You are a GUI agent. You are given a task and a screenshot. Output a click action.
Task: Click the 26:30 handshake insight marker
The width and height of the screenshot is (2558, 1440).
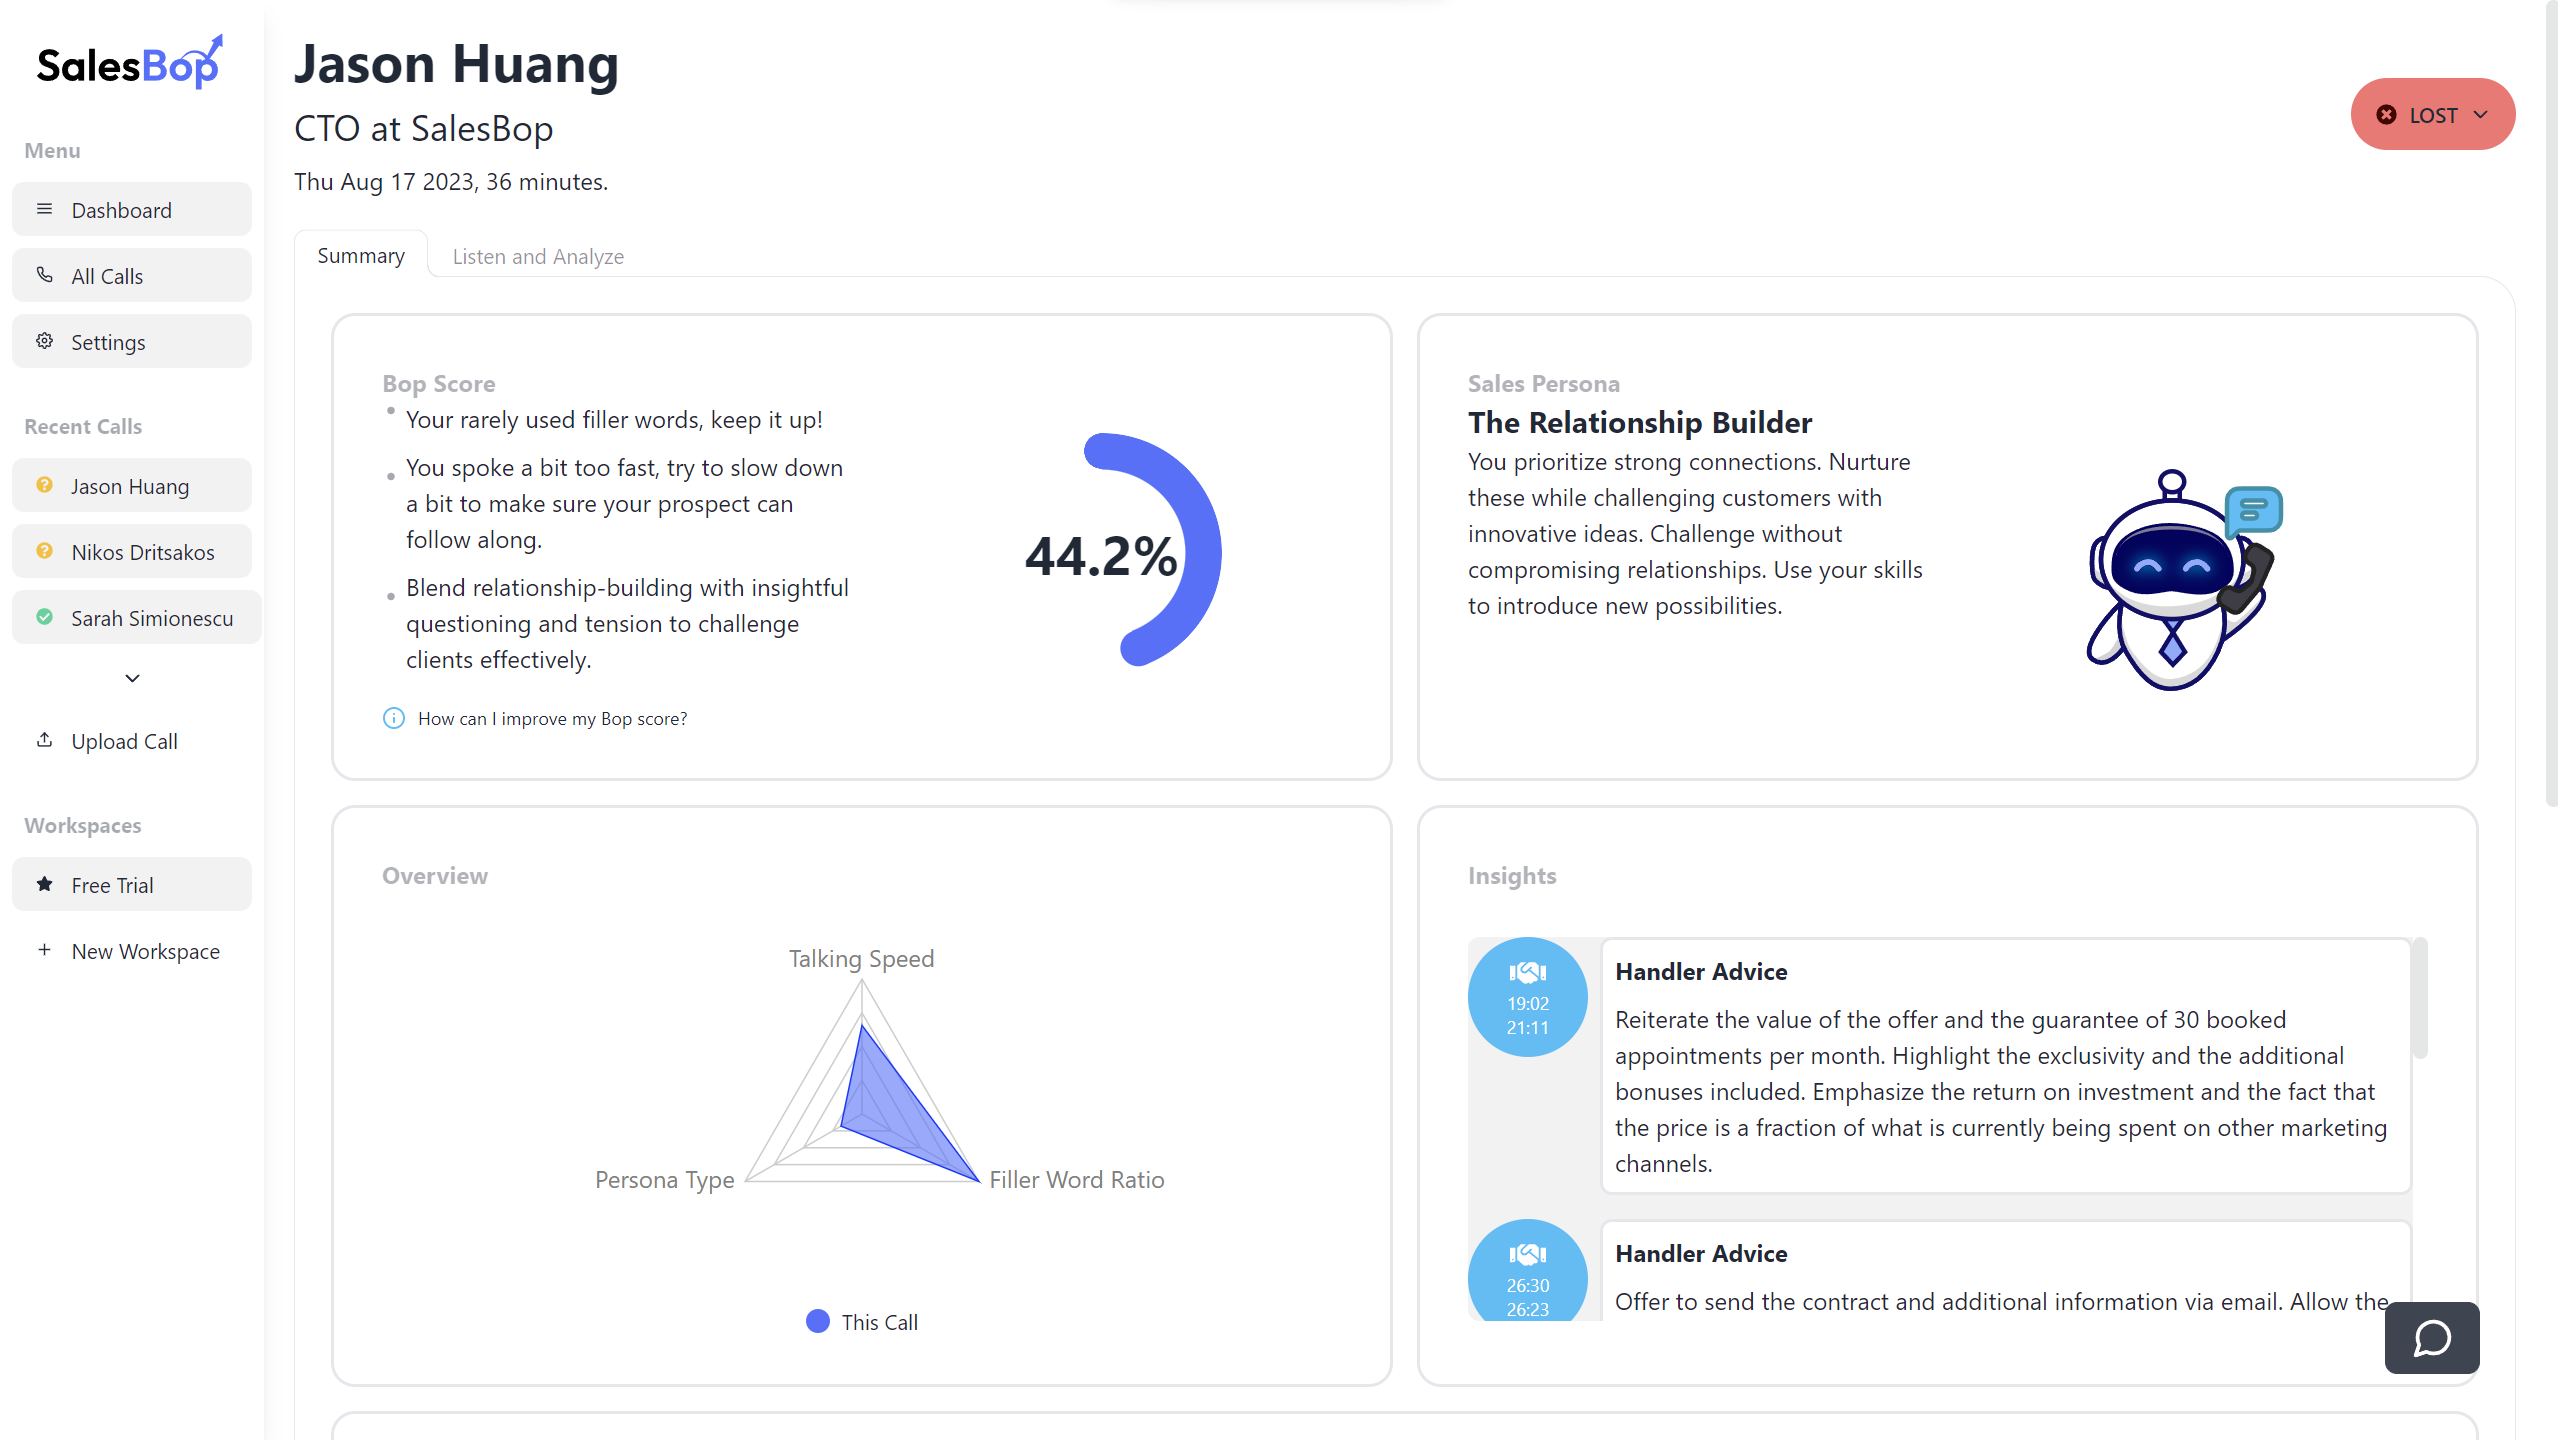pyautogui.click(x=1527, y=1270)
